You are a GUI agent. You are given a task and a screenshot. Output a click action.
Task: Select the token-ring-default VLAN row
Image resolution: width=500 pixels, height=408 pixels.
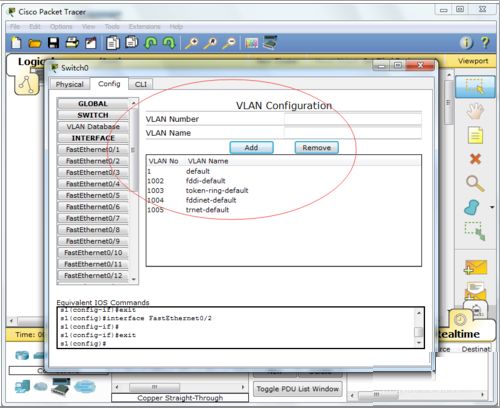[283, 190]
